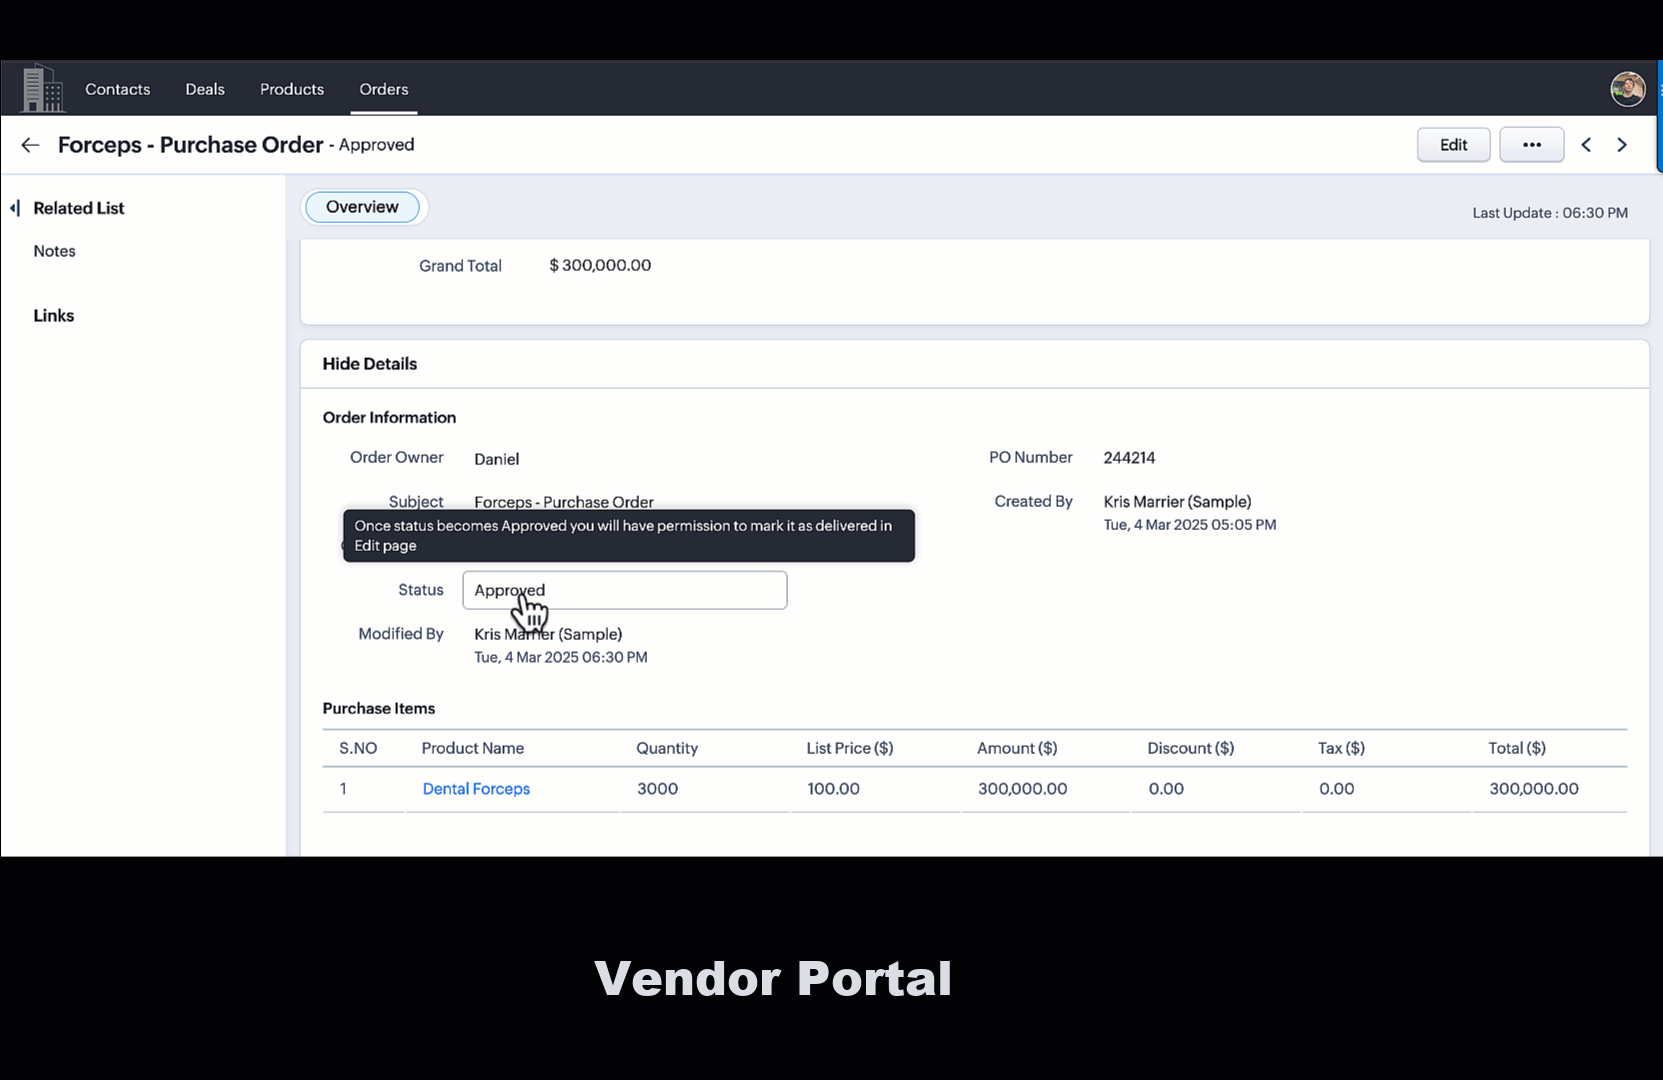This screenshot has height=1080, width=1663.
Task: Click the Order Owner value Daniel
Action: (x=496, y=459)
